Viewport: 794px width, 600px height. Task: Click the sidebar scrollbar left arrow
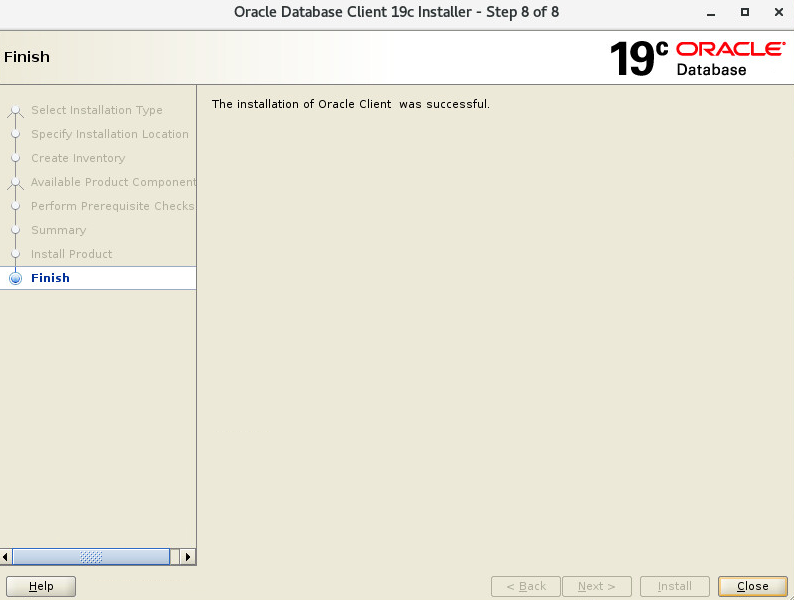(x=6, y=557)
